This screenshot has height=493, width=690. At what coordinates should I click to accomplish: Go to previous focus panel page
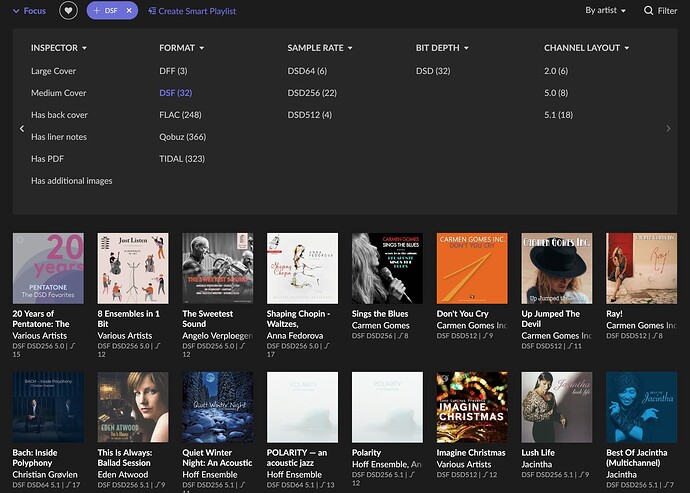click(x=22, y=129)
